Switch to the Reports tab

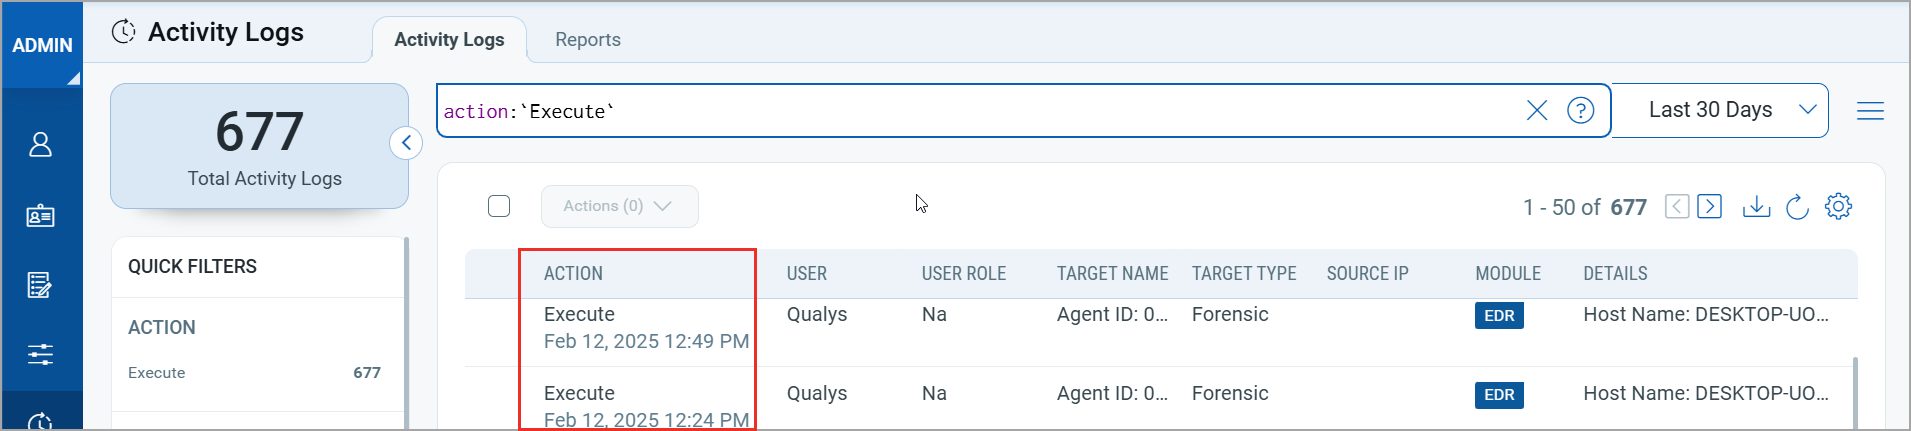[588, 40]
